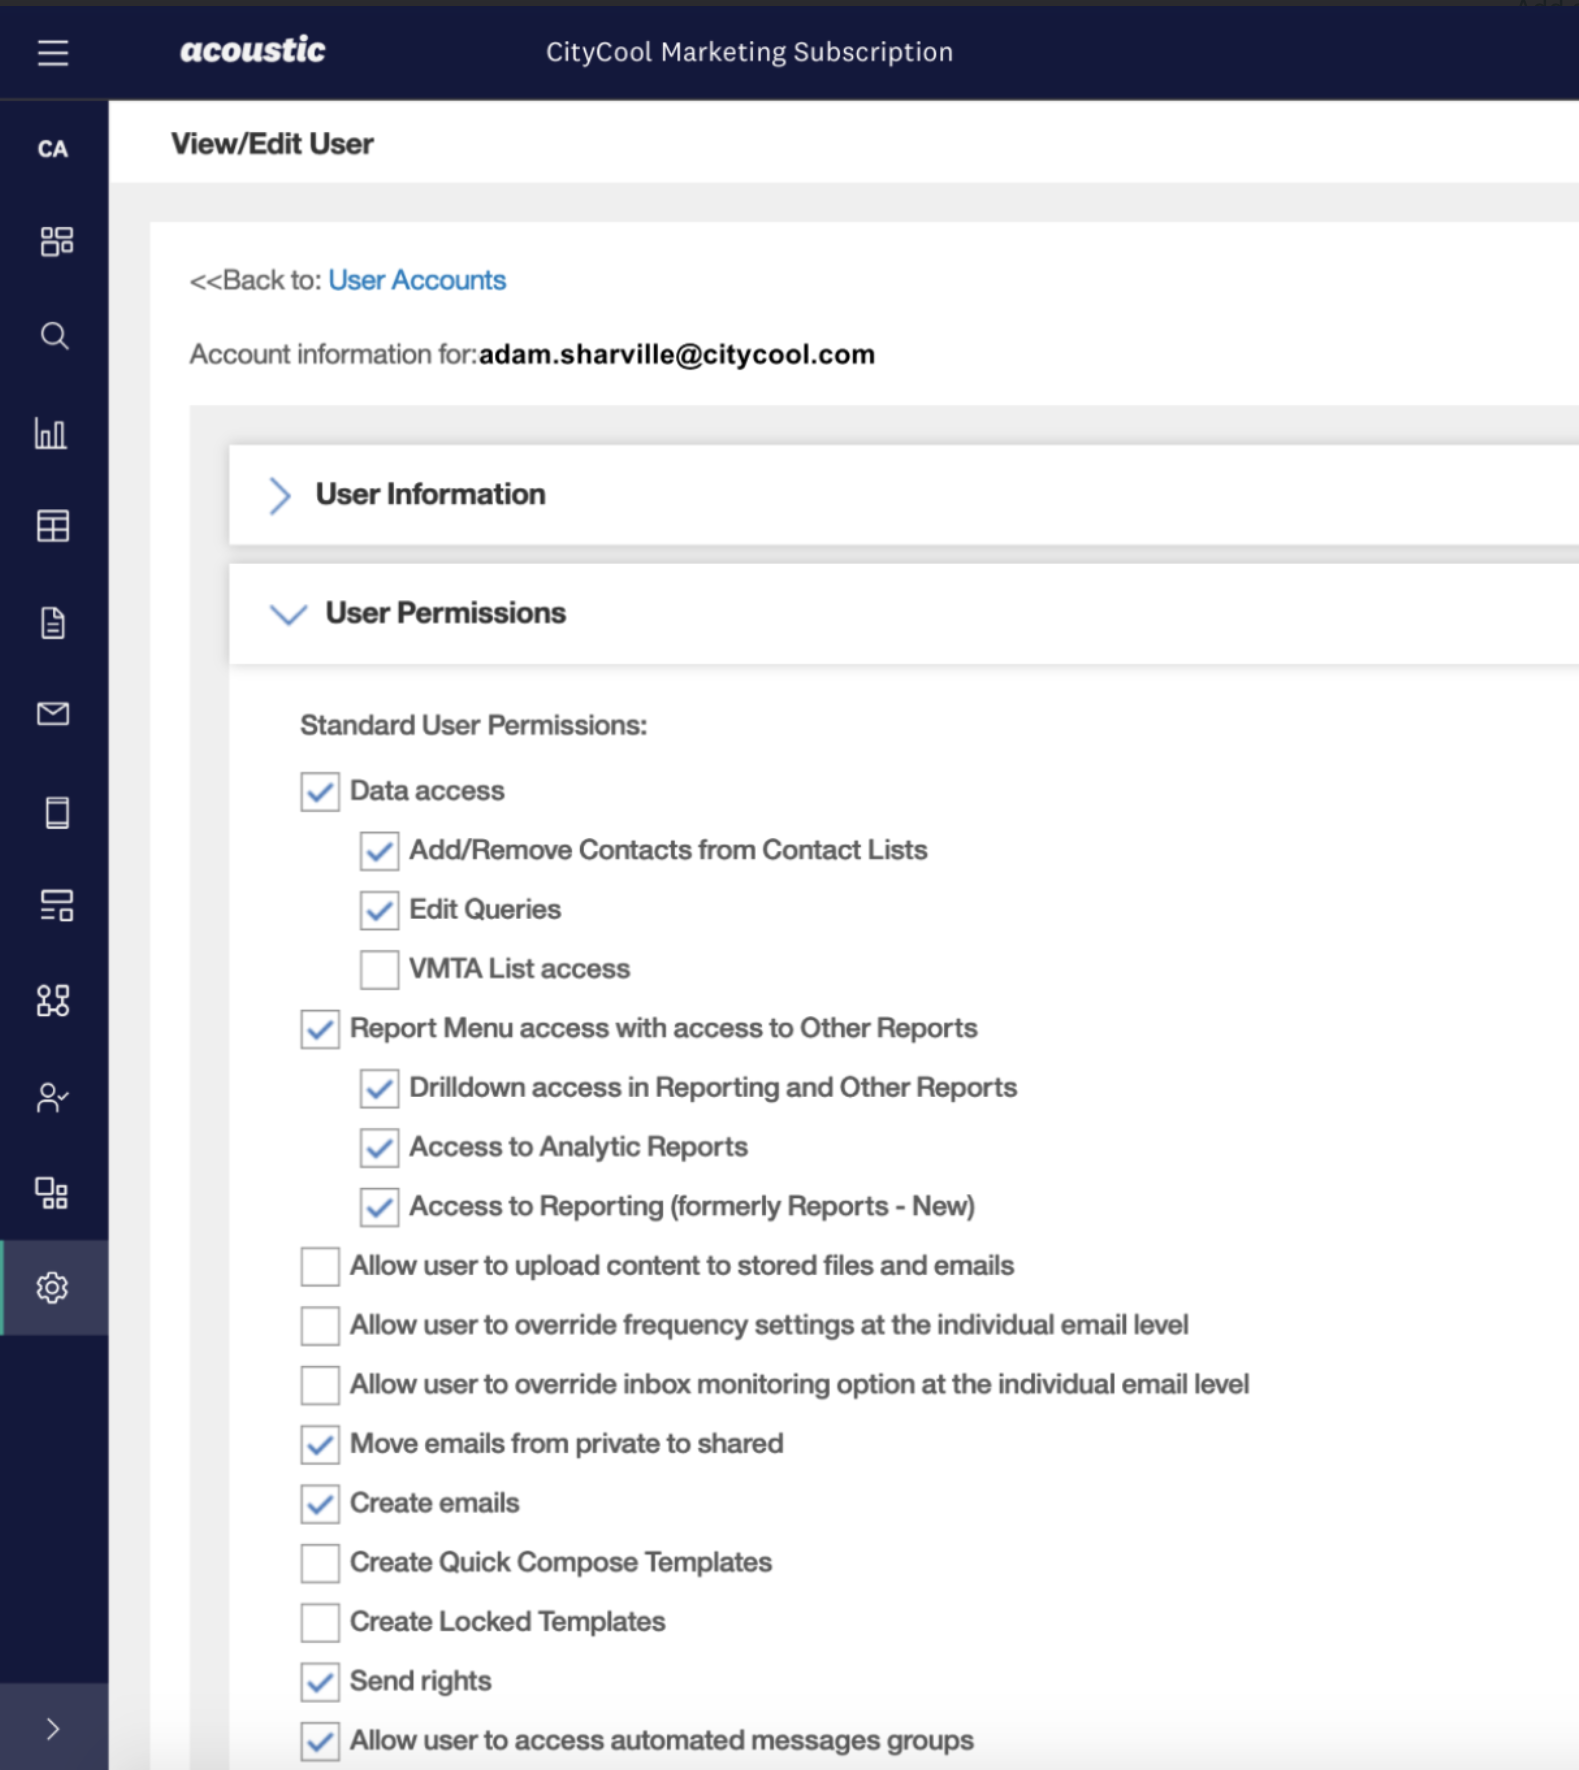Viewport: 1579px width, 1770px height.
Task: Click the document file sidebar icon
Action: (x=53, y=622)
